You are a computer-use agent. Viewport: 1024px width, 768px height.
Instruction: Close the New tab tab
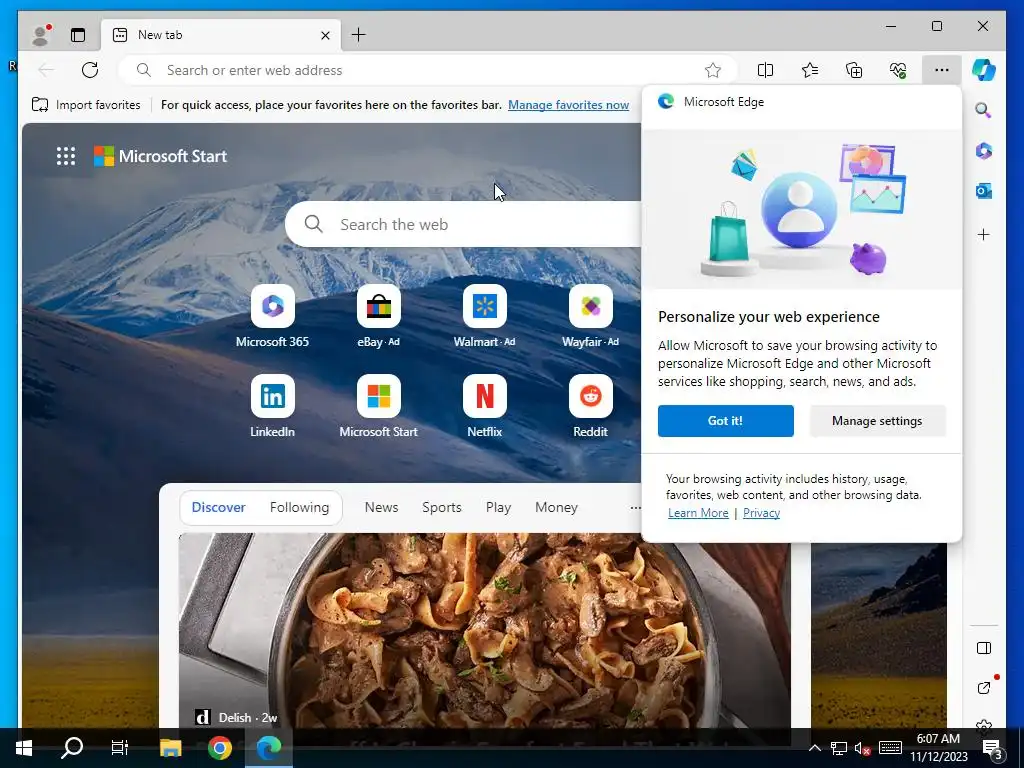tap(325, 35)
